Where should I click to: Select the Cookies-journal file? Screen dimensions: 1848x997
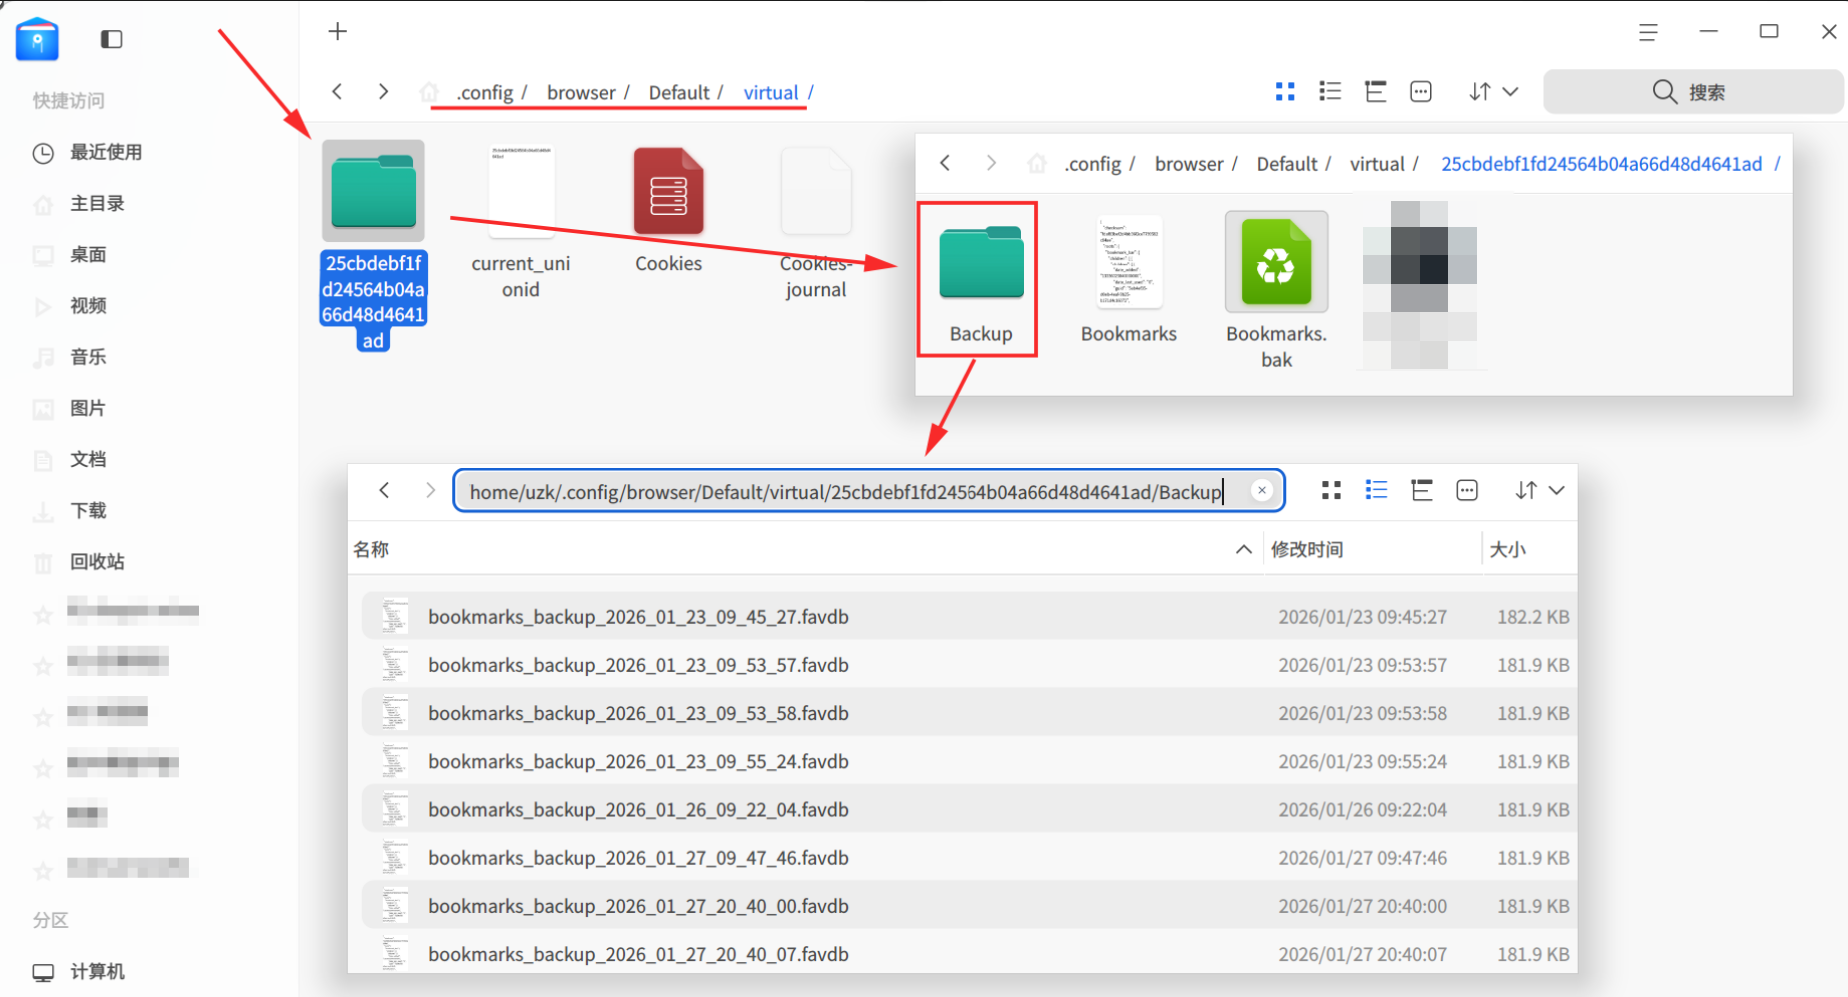816,222
